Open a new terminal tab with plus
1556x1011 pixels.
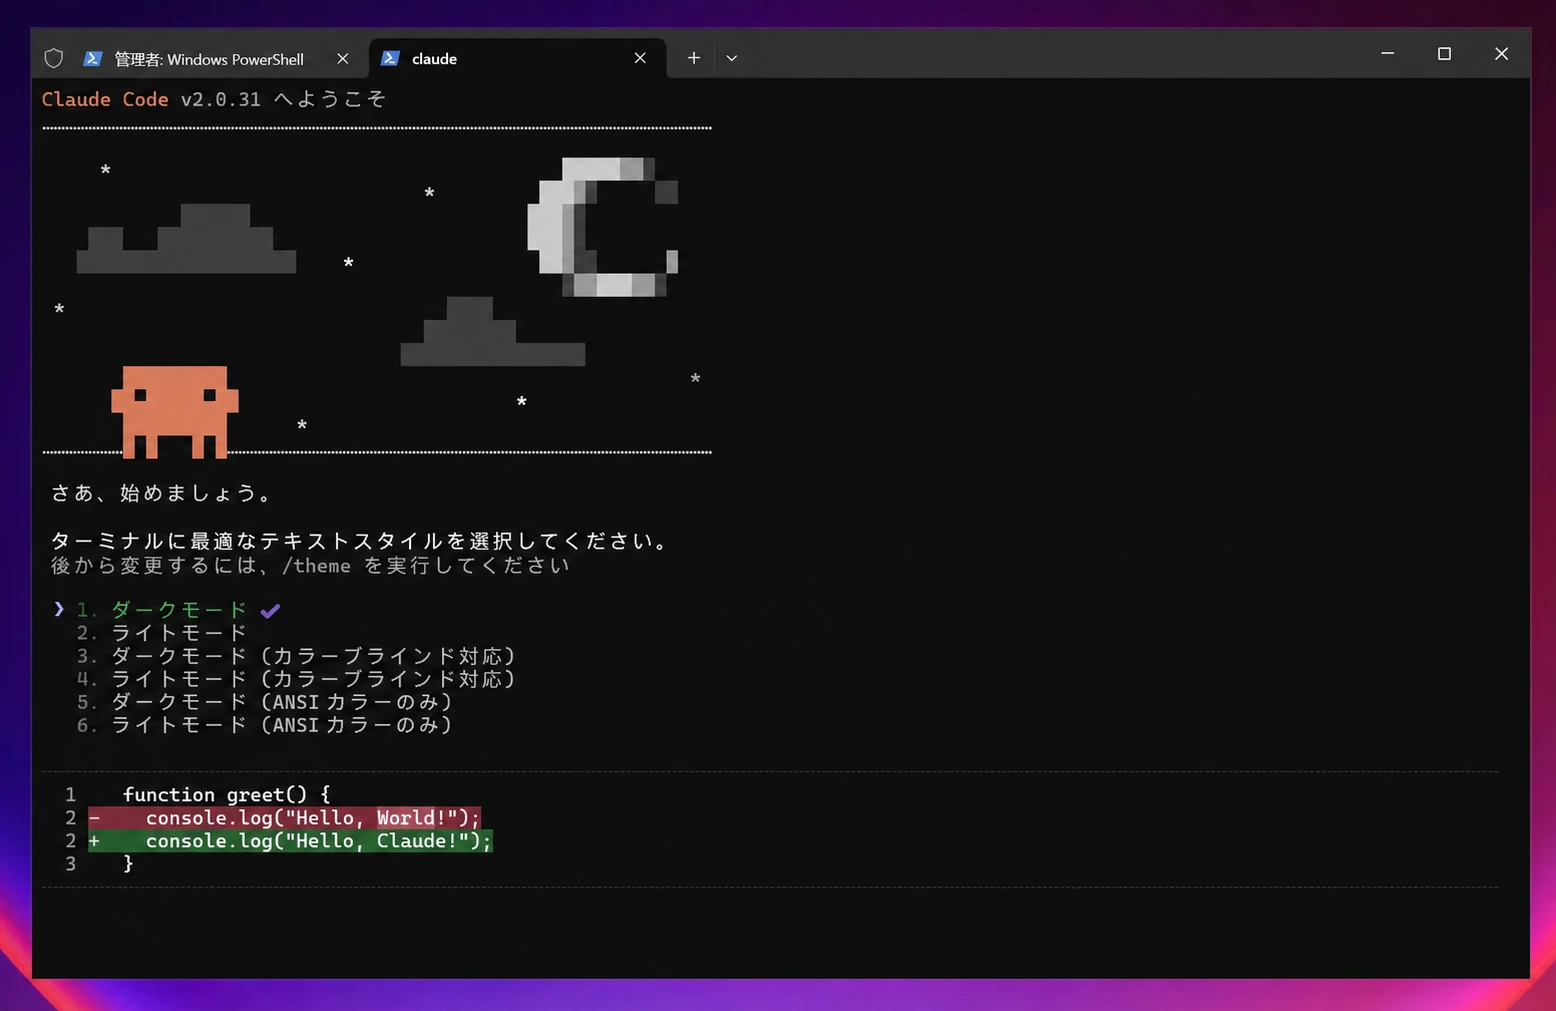point(693,58)
